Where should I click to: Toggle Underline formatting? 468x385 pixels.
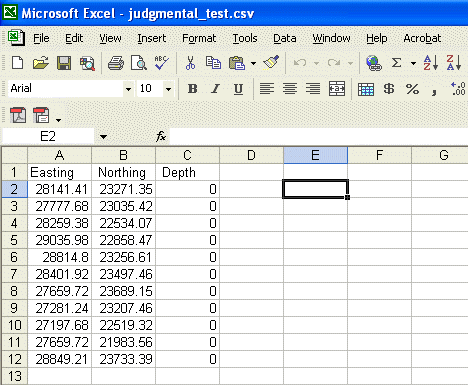click(238, 89)
